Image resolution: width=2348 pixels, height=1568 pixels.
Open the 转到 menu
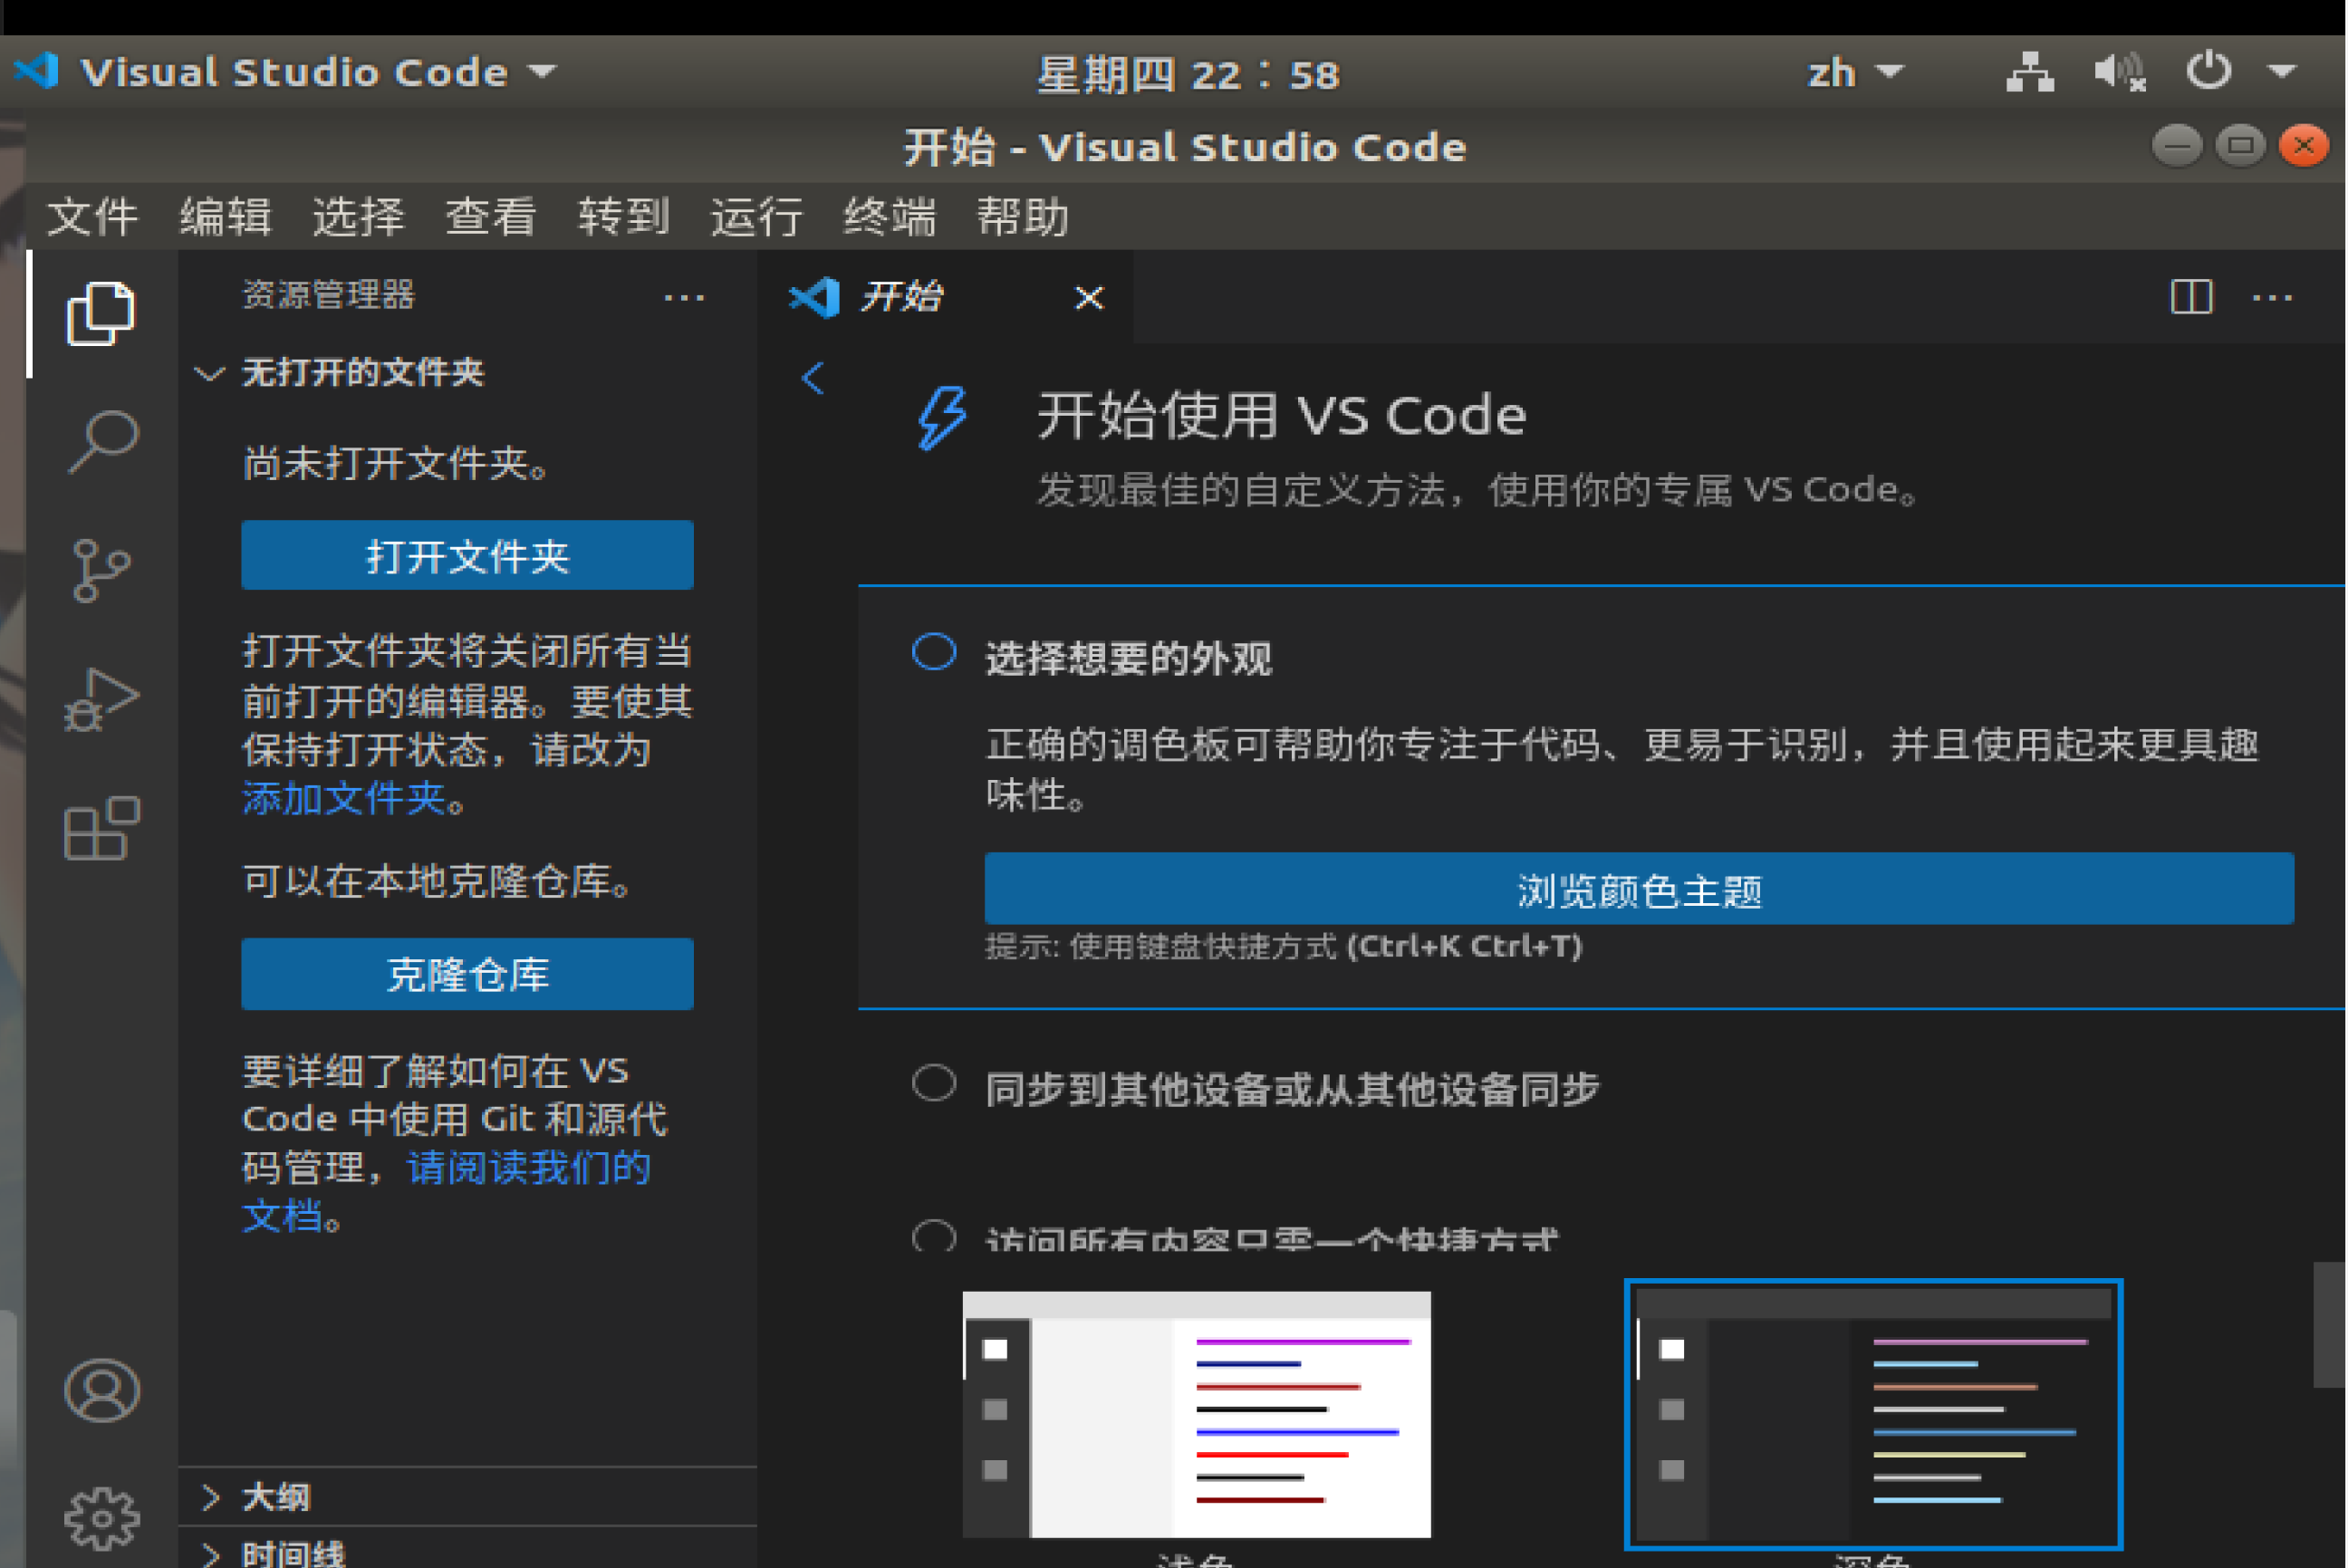624,216
